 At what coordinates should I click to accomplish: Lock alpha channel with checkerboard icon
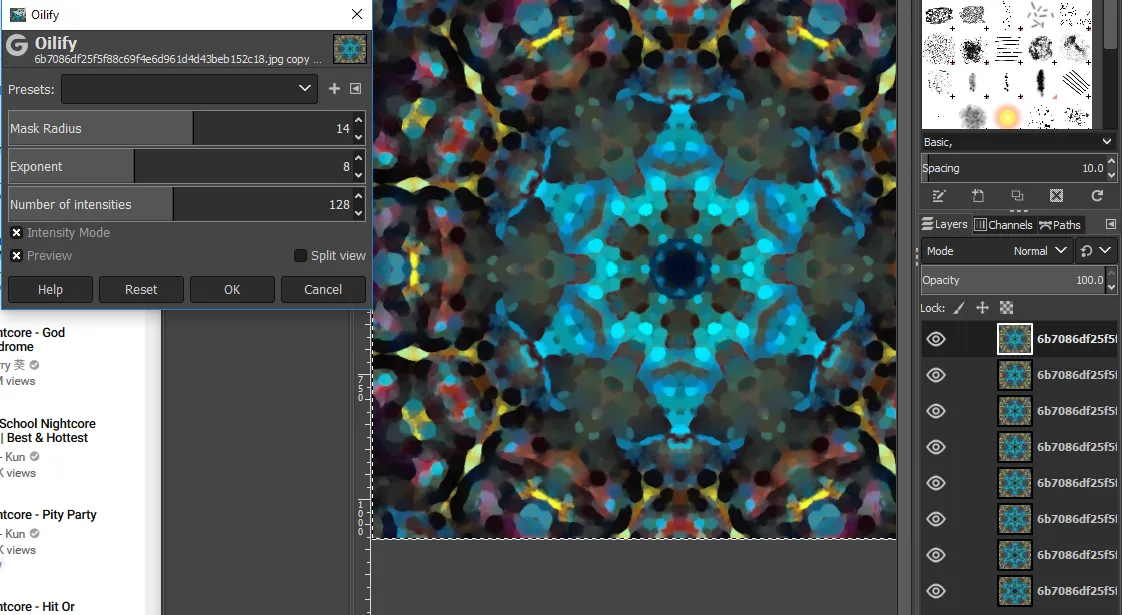point(1006,308)
